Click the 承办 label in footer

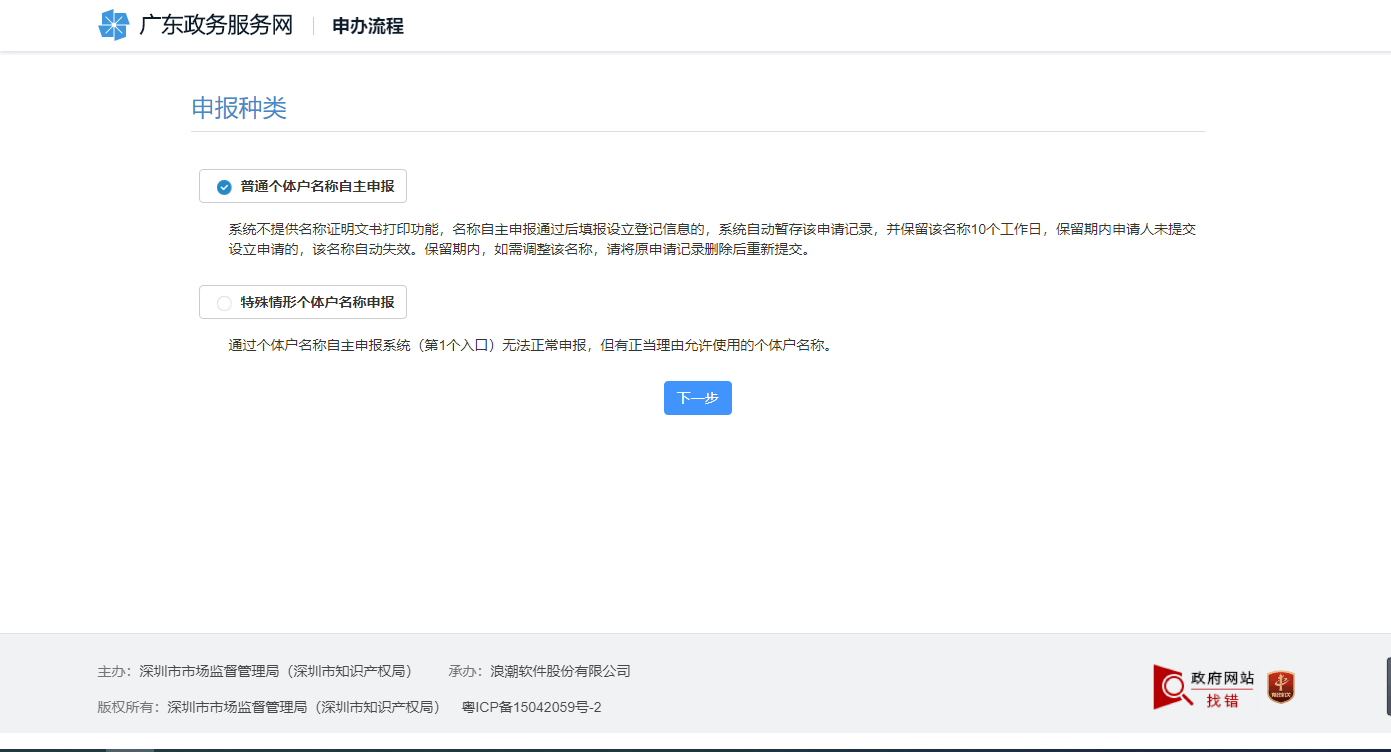pos(465,671)
